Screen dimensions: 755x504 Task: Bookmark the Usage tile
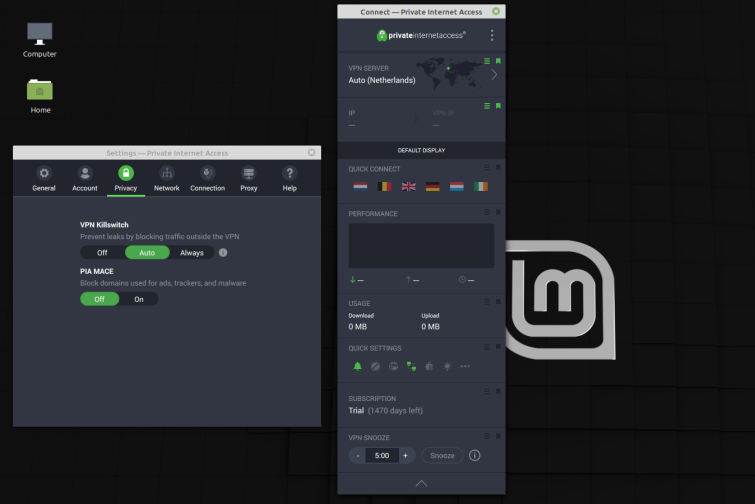pos(498,302)
